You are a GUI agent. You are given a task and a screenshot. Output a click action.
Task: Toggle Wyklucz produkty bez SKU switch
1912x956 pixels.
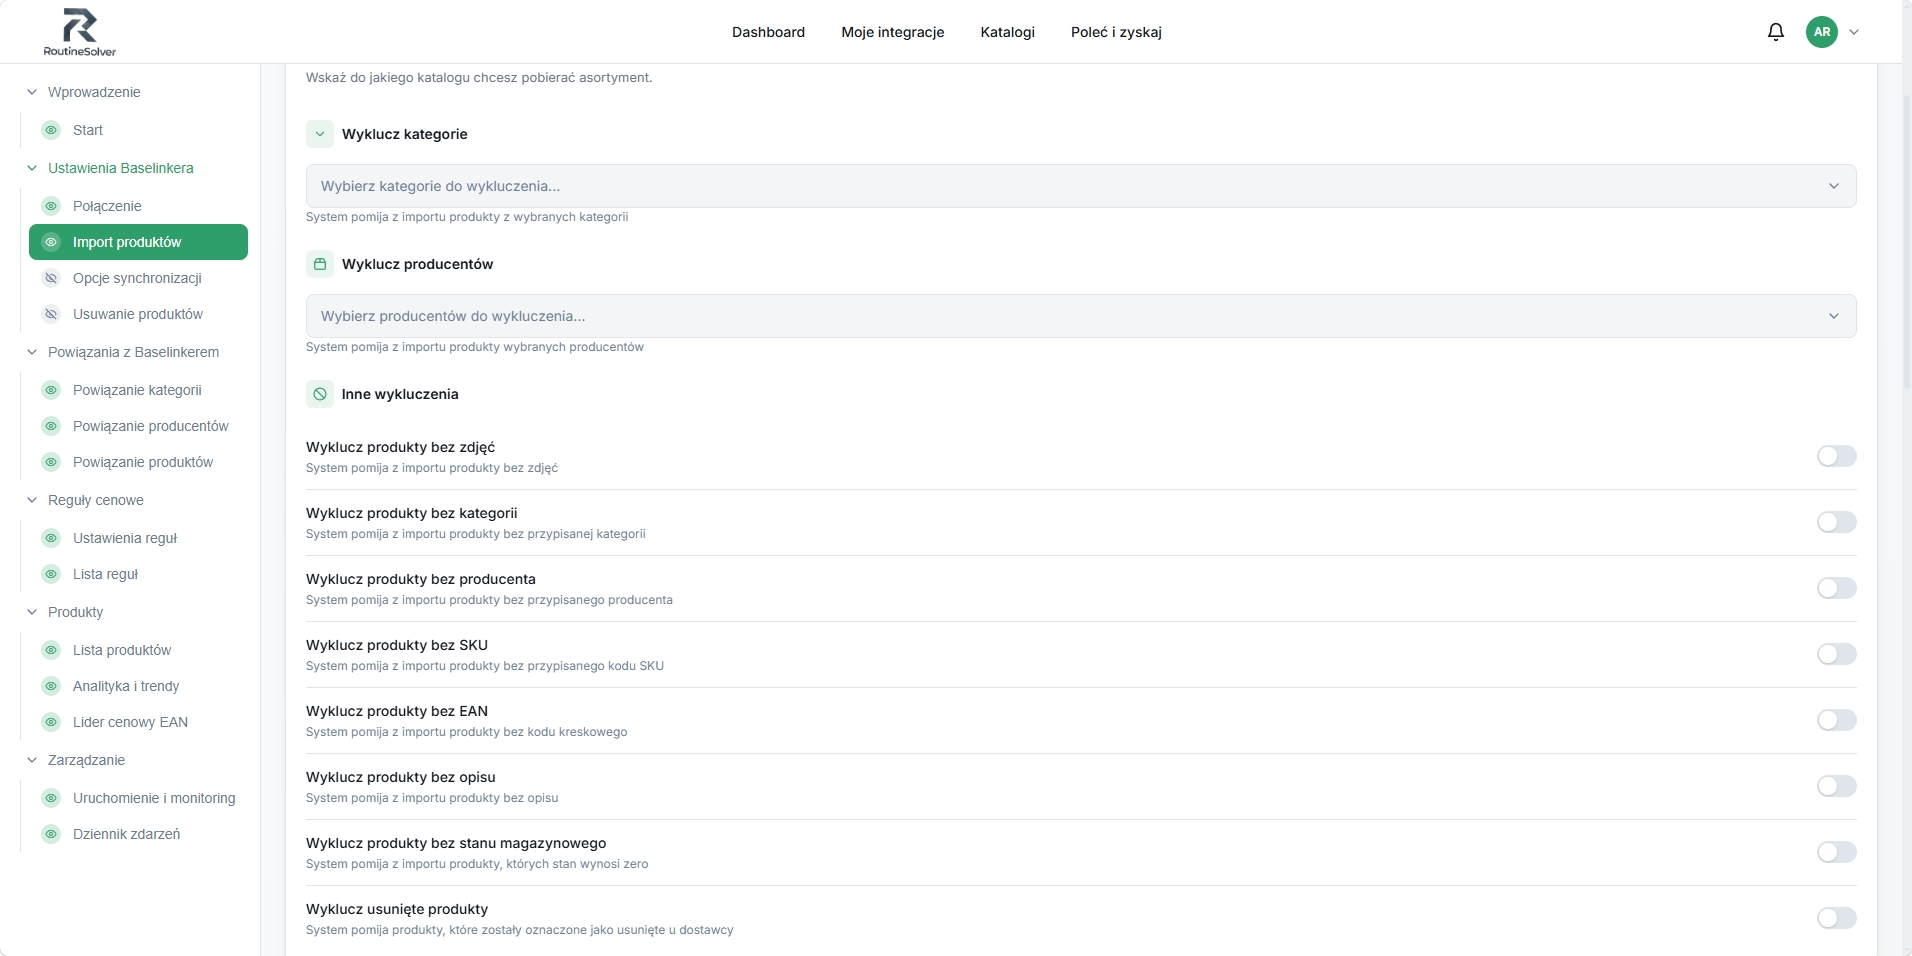[1836, 654]
